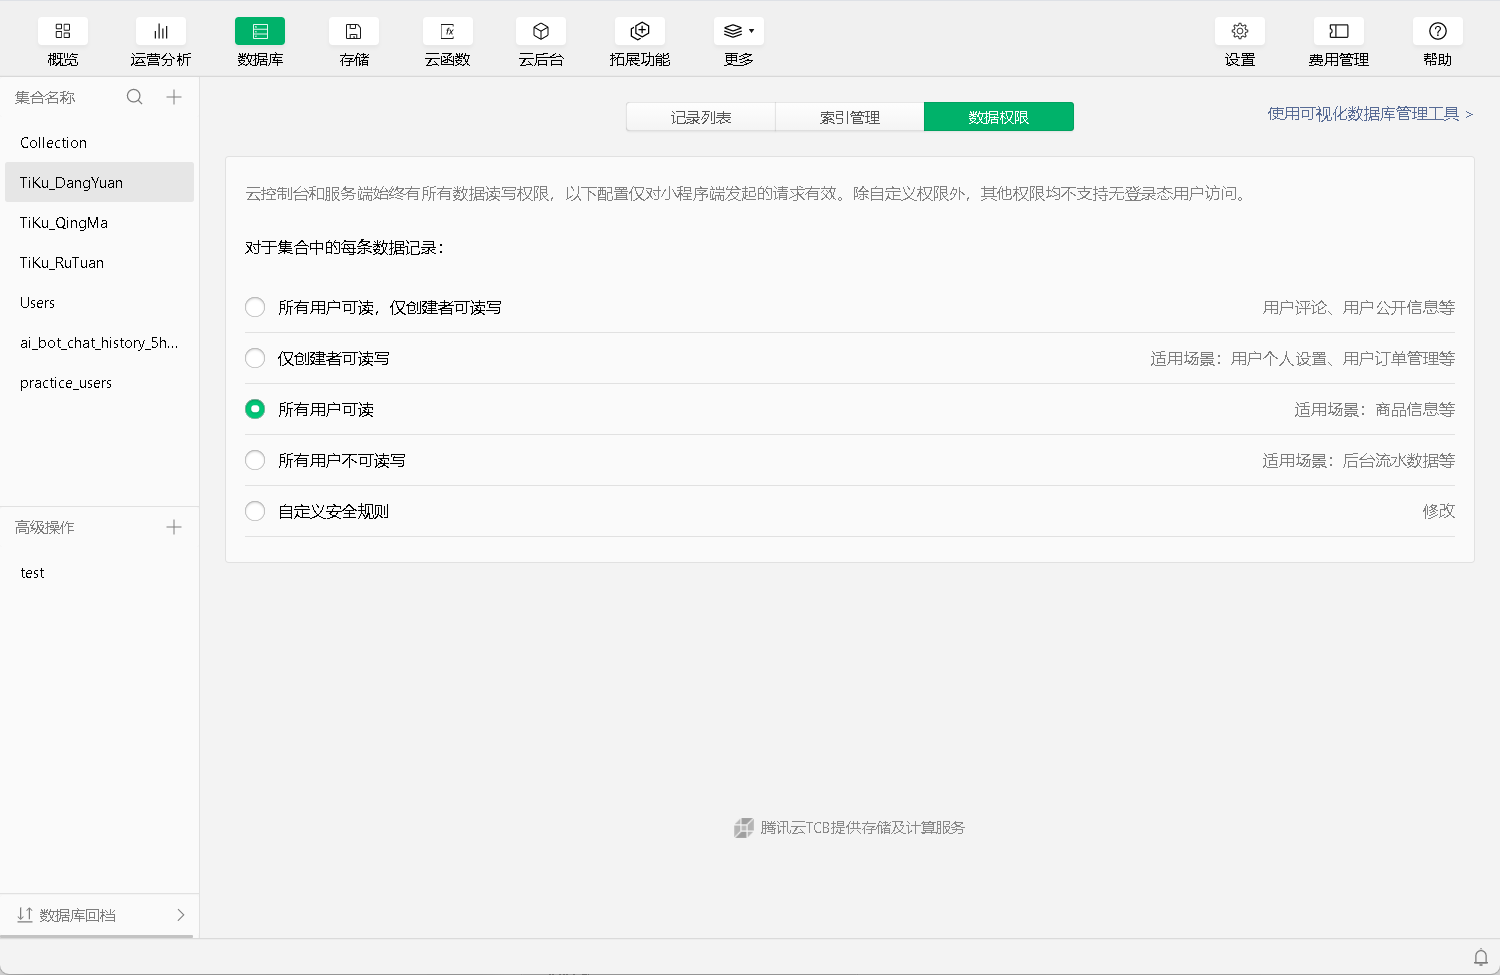
Task: Click 修改 to edit custom rules
Action: [x=1439, y=511]
